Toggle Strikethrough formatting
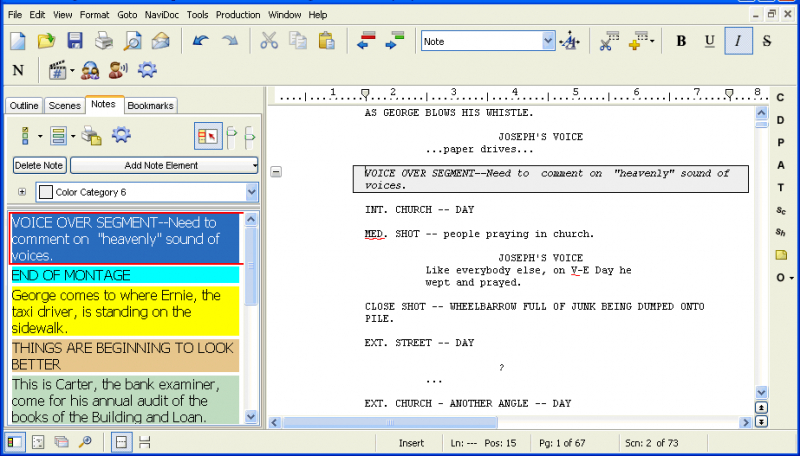The height and width of the screenshot is (456, 800). [x=767, y=41]
